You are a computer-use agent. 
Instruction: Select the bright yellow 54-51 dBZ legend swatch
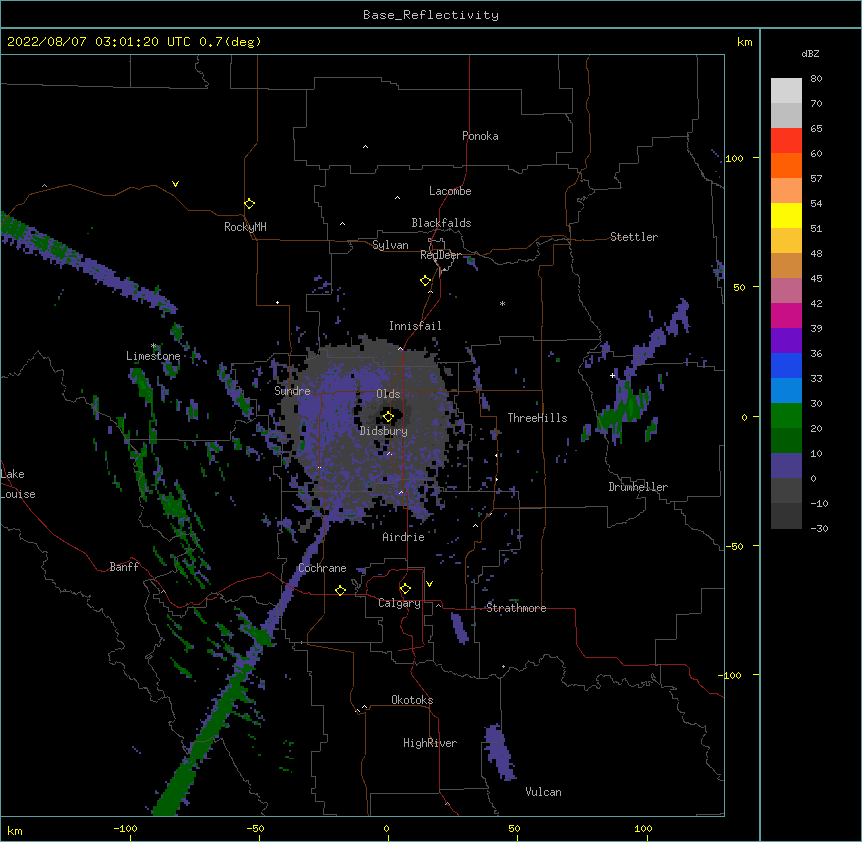[786, 215]
